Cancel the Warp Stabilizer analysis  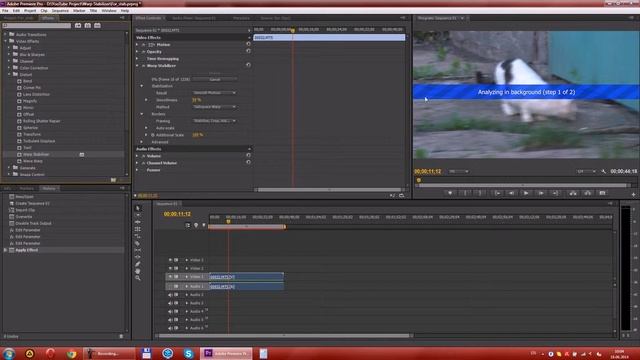click(215, 79)
